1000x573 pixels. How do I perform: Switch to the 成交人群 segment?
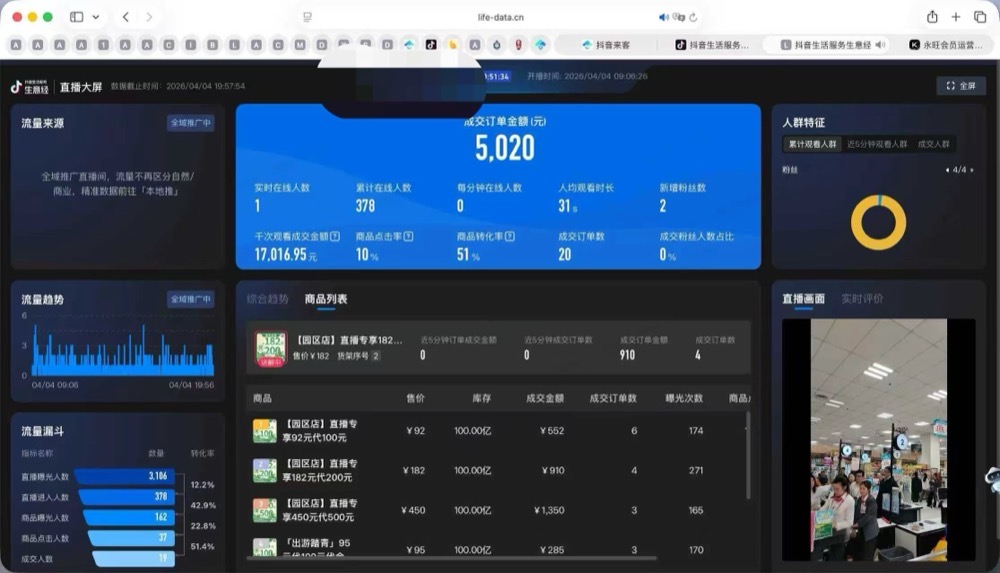tap(934, 144)
